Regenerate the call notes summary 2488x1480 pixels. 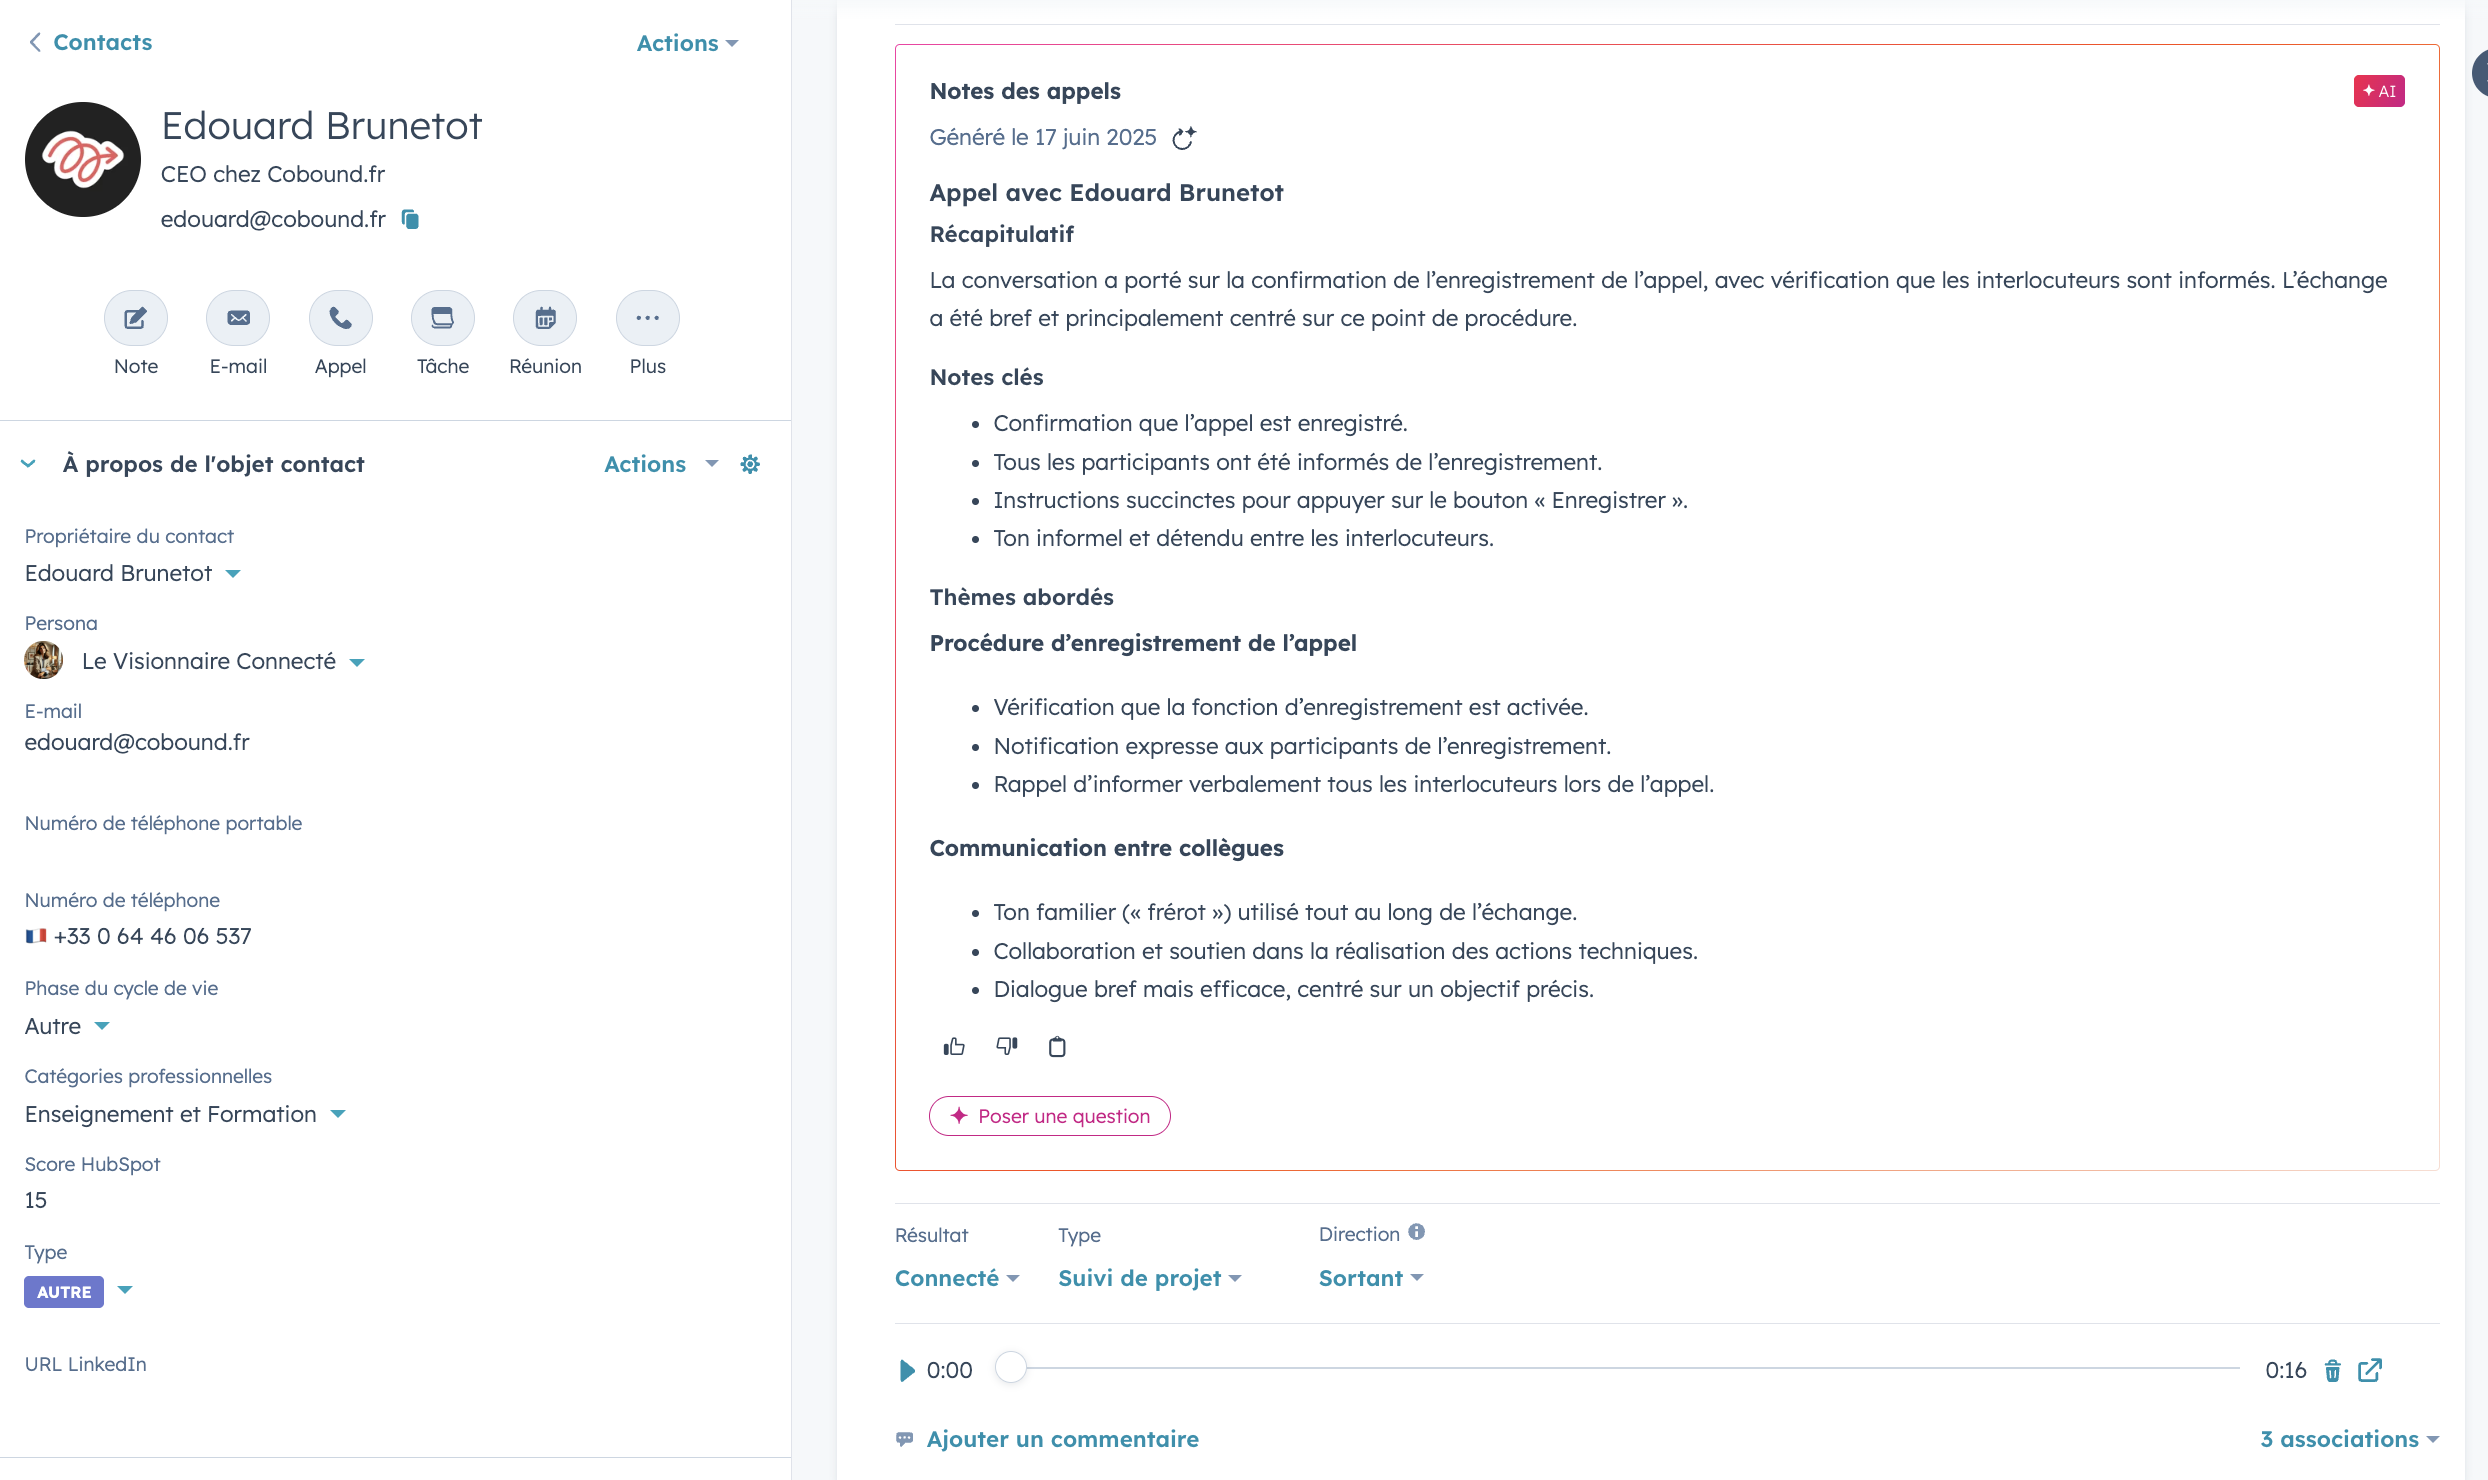(x=1184, y=138)
